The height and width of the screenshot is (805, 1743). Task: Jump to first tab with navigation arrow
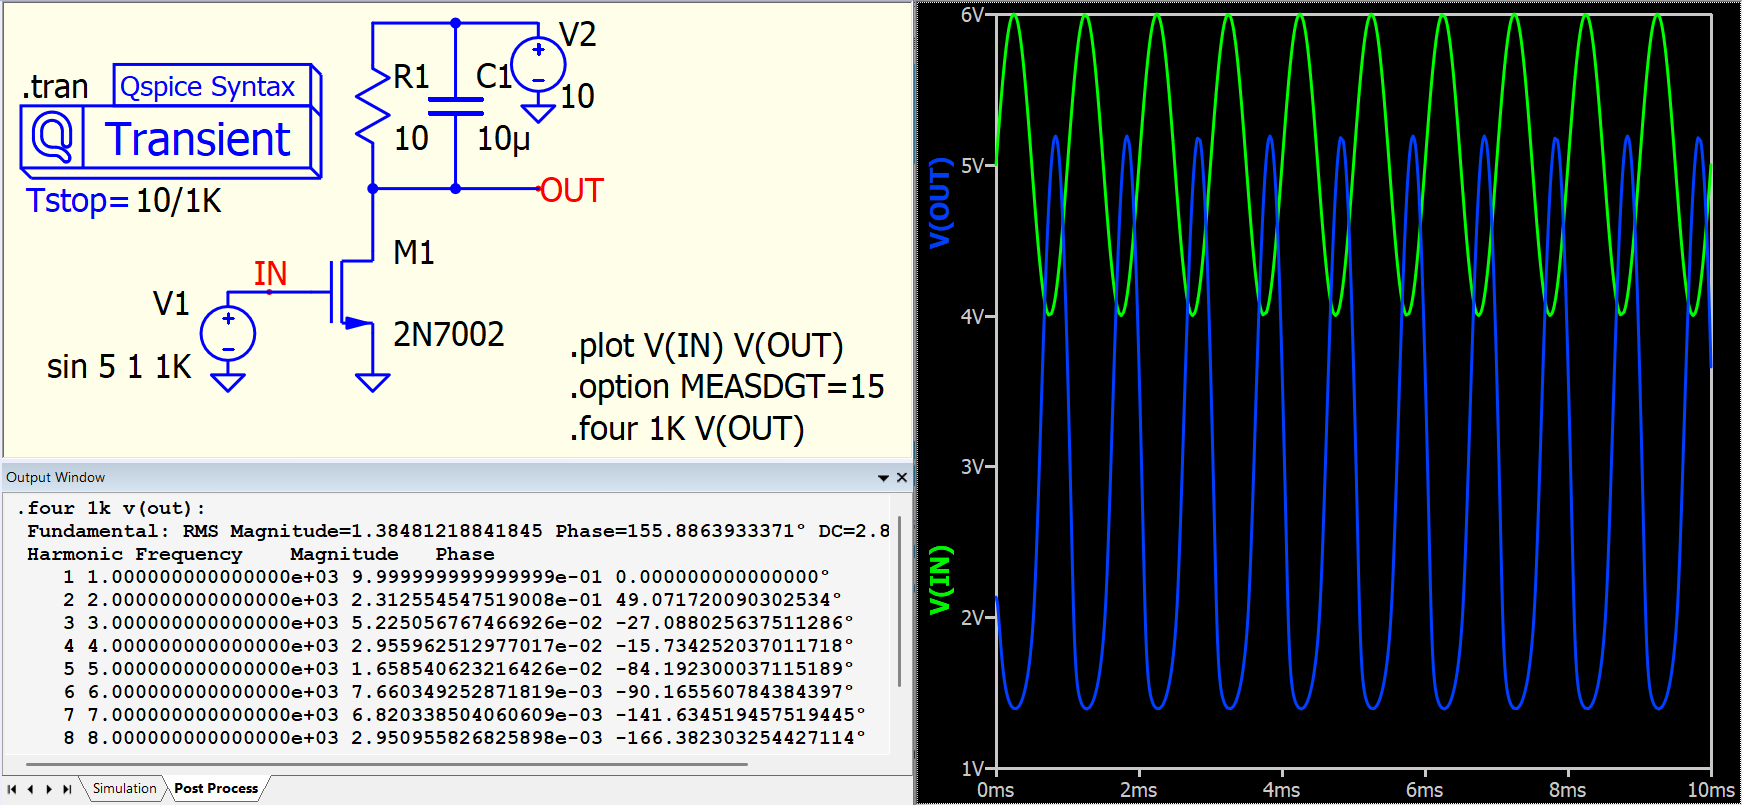point(12,789)
